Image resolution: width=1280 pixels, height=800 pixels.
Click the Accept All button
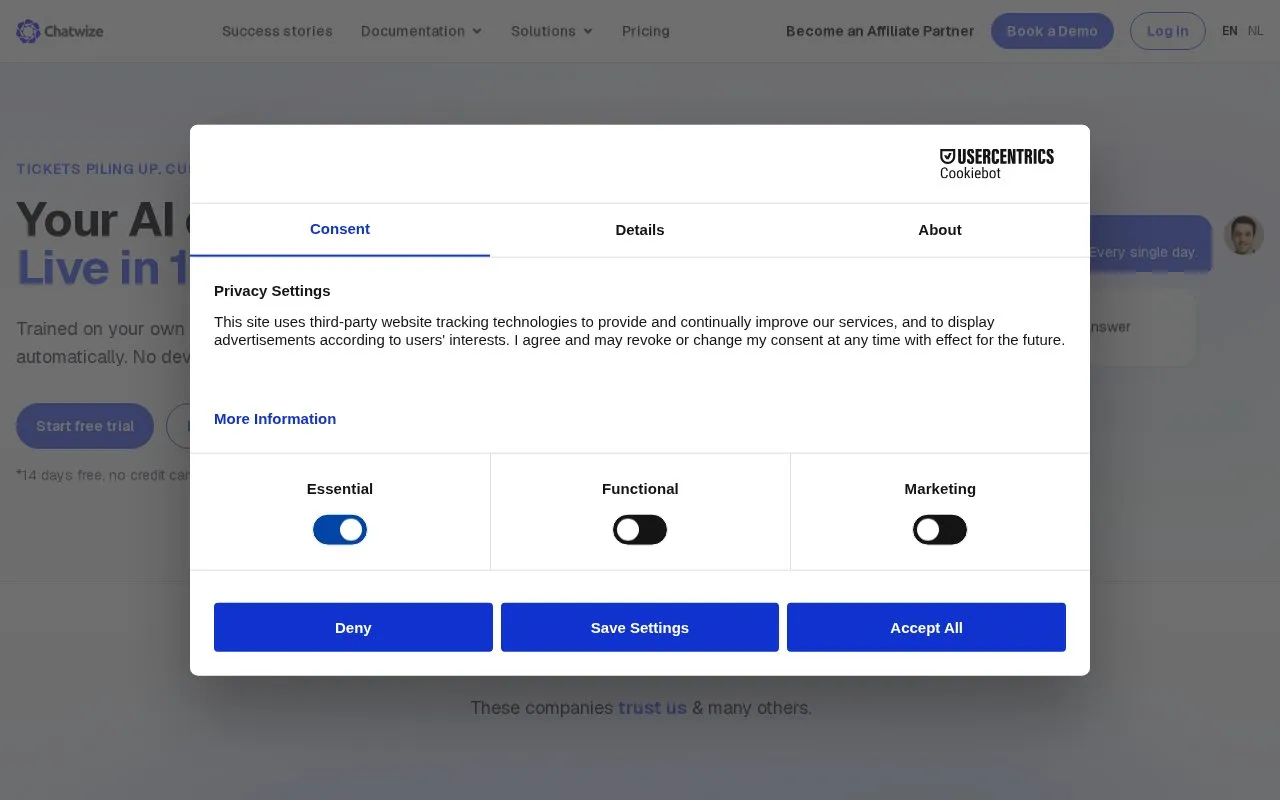[926, 627]
